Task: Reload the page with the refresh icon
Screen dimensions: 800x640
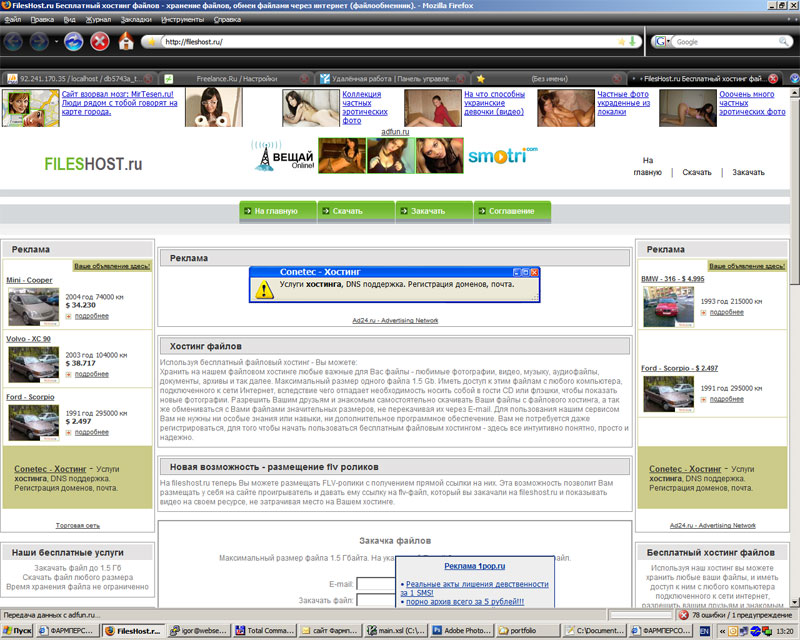Action: coord(73,41)
